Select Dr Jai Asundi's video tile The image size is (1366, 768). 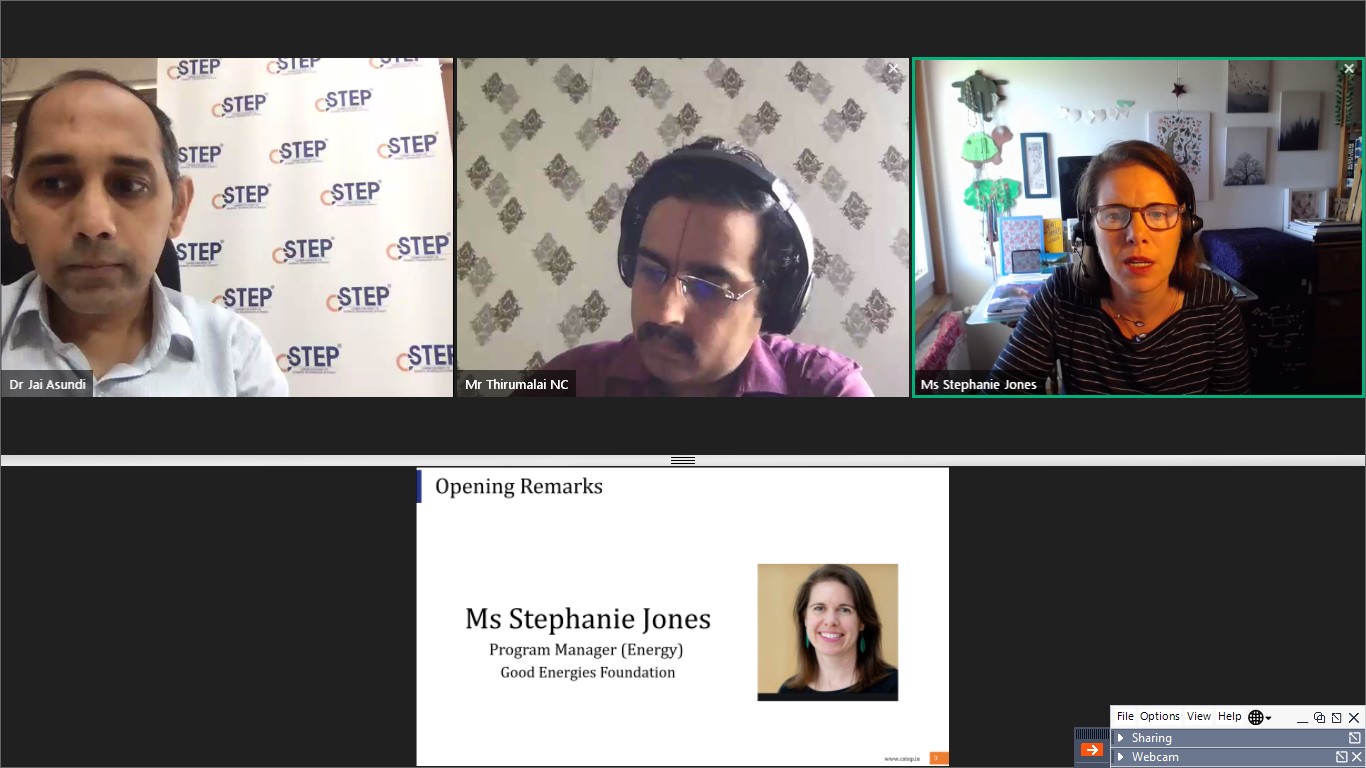coord(227,227)
